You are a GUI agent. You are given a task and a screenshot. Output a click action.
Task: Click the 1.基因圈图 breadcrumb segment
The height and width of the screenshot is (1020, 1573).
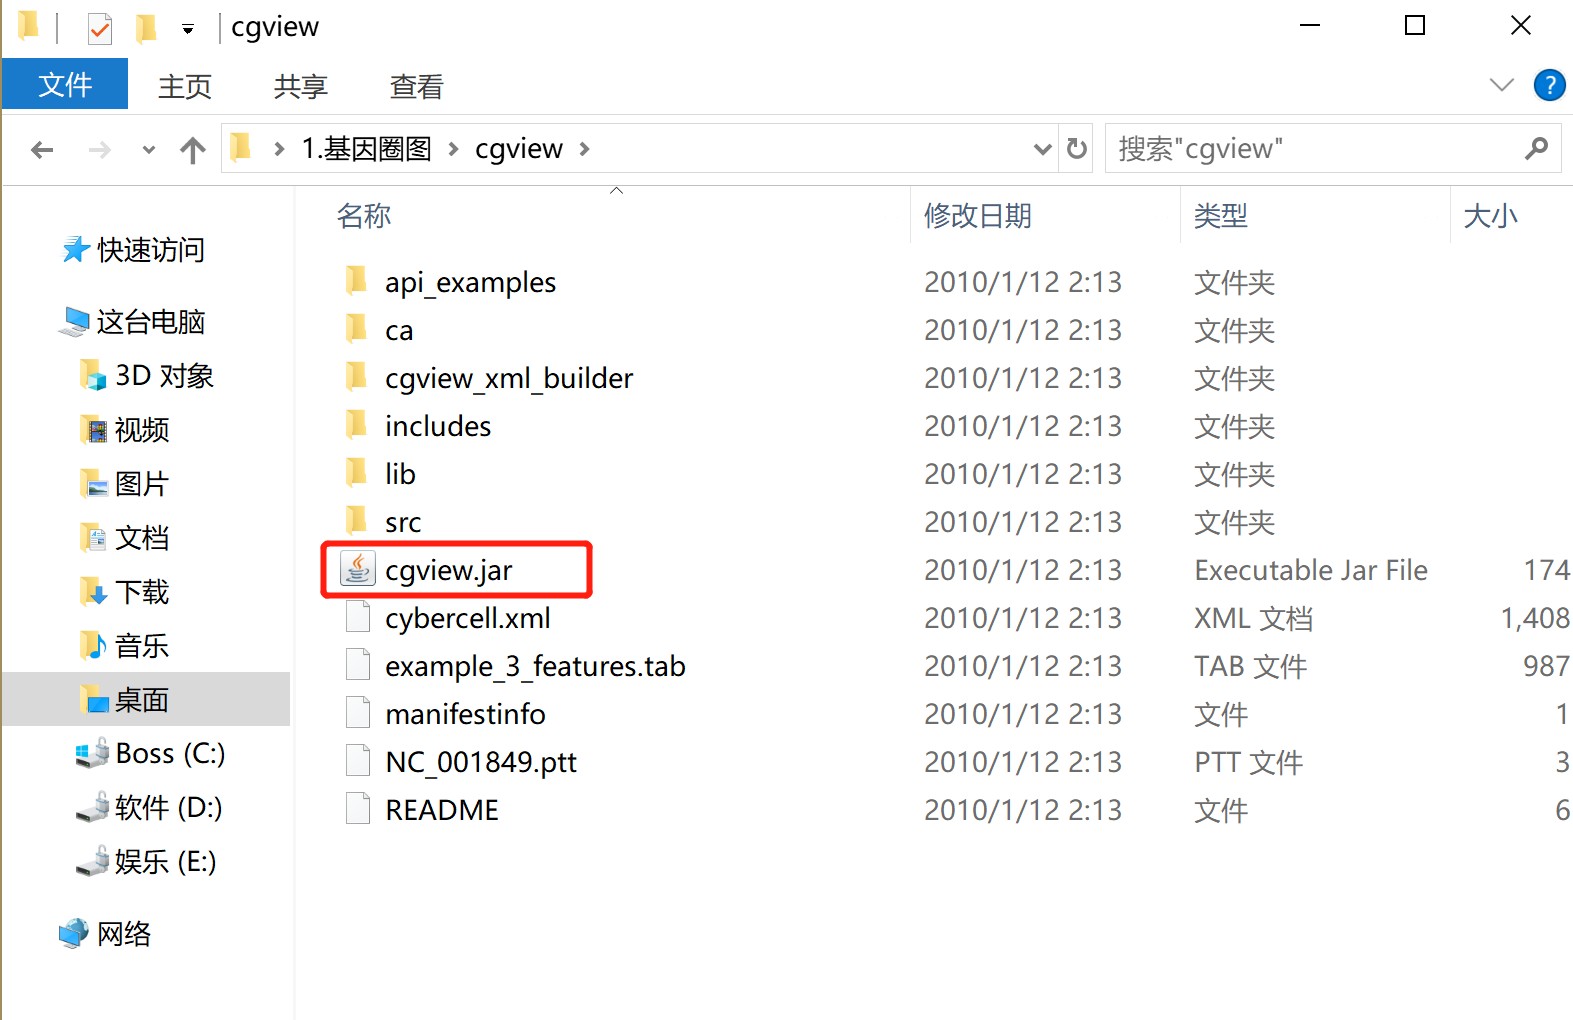coord(367,149)
